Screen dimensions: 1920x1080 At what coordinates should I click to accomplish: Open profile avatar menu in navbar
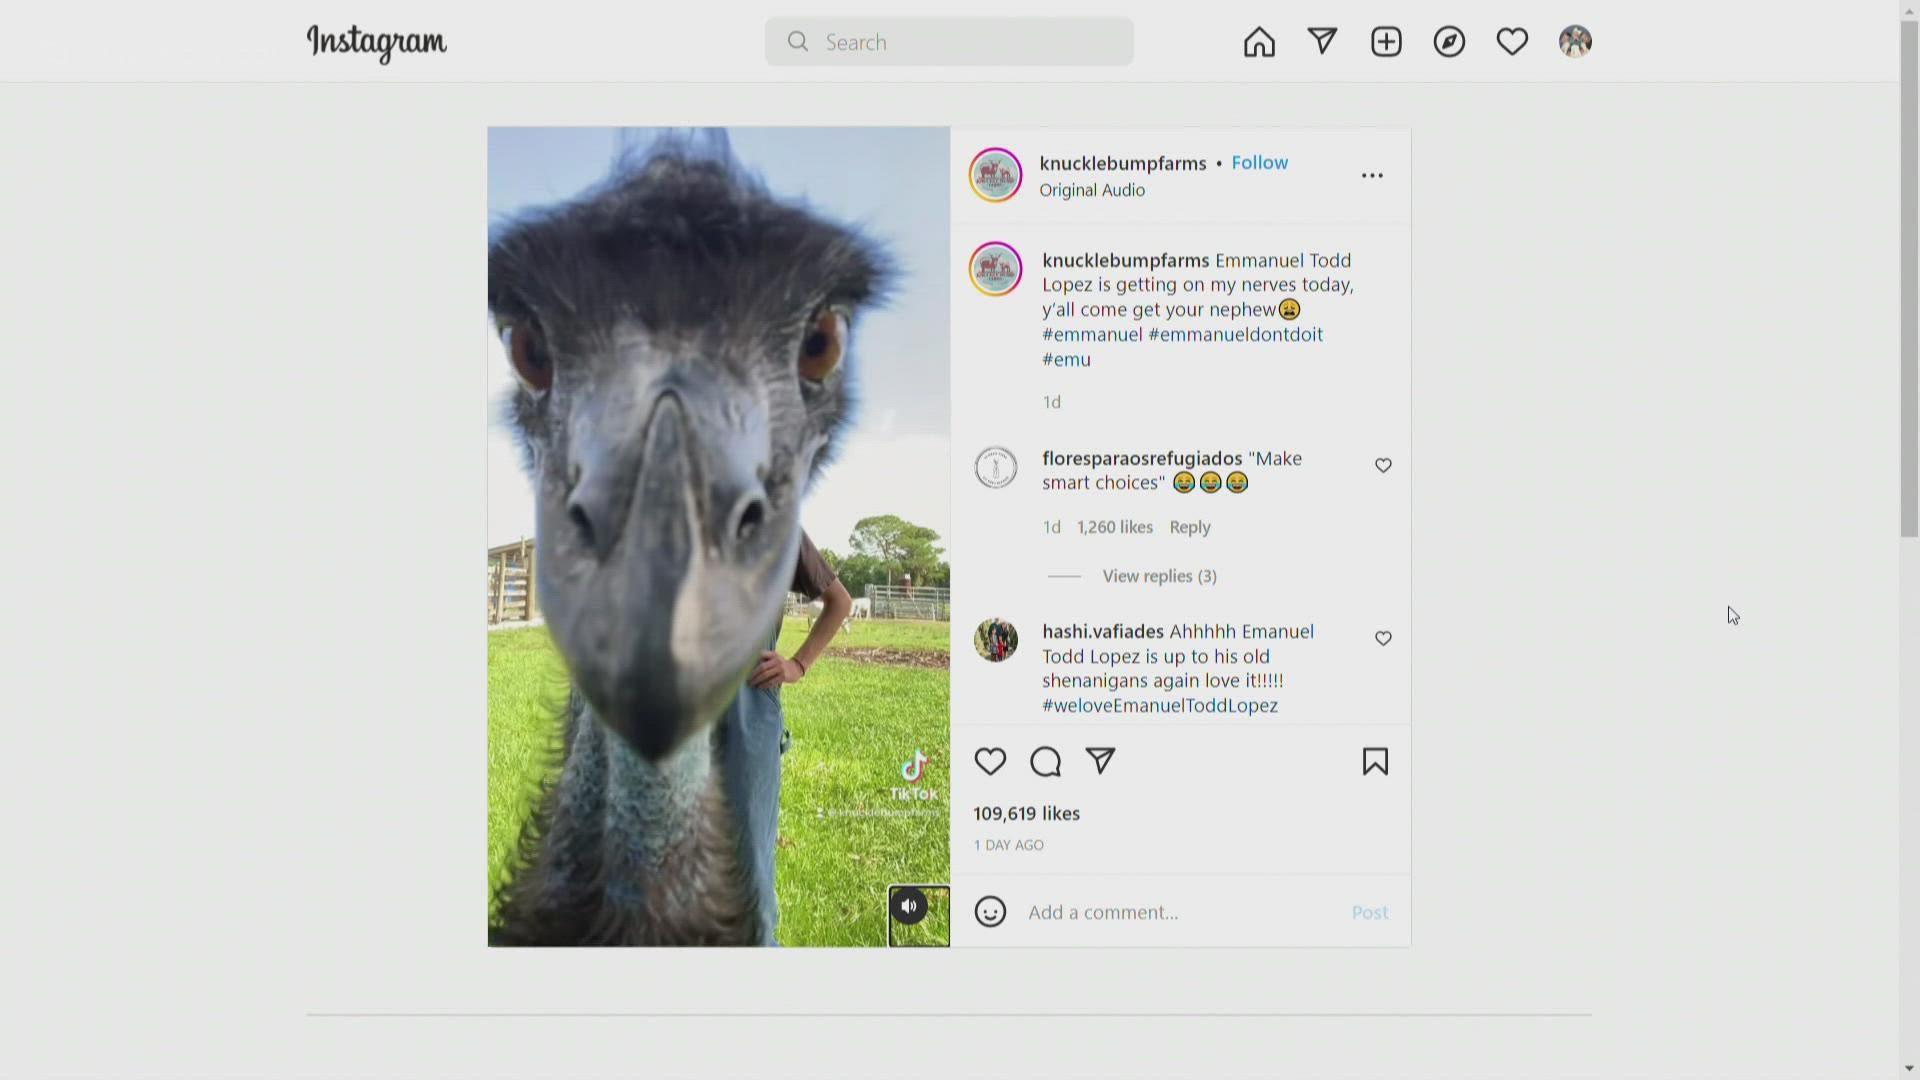[1575, 42]
